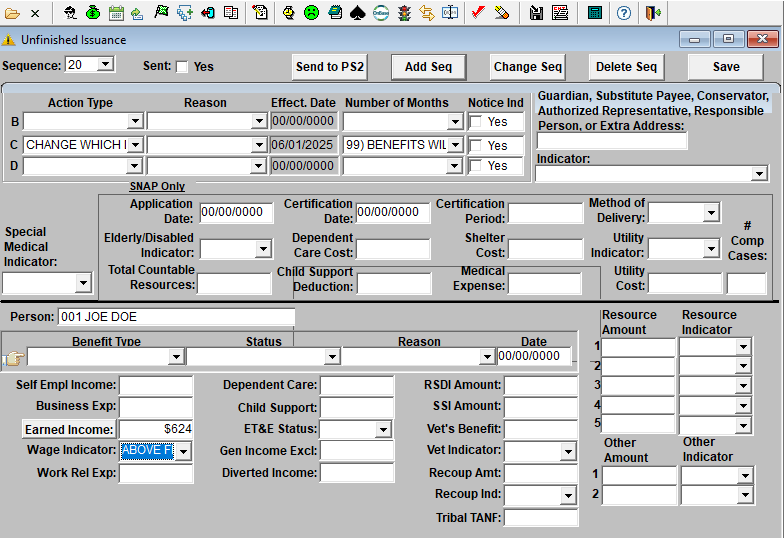This screenshot has height=538, width=784.
Task: Open the OnBase globe icon
Action: (381, 12)
